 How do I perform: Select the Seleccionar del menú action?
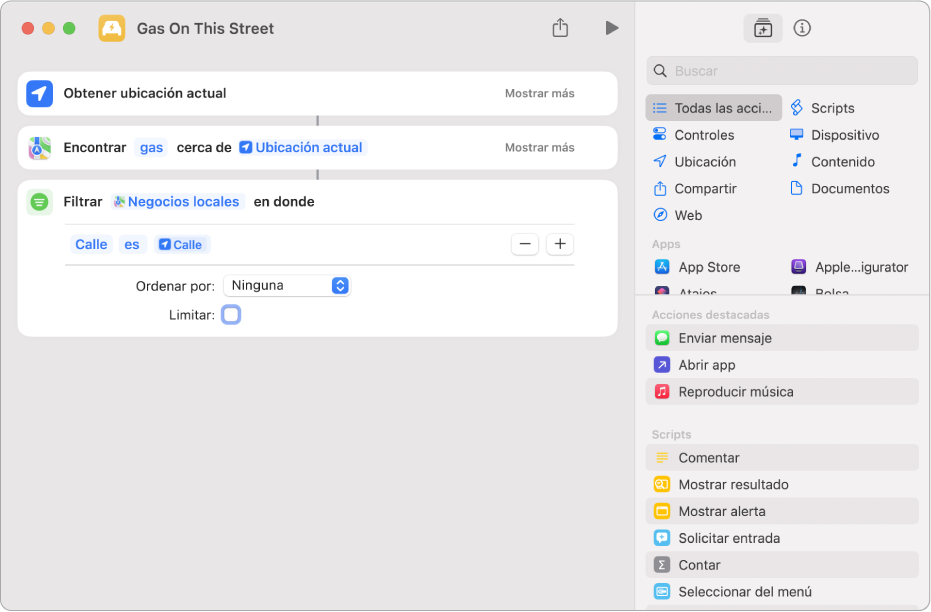(782, 592)
